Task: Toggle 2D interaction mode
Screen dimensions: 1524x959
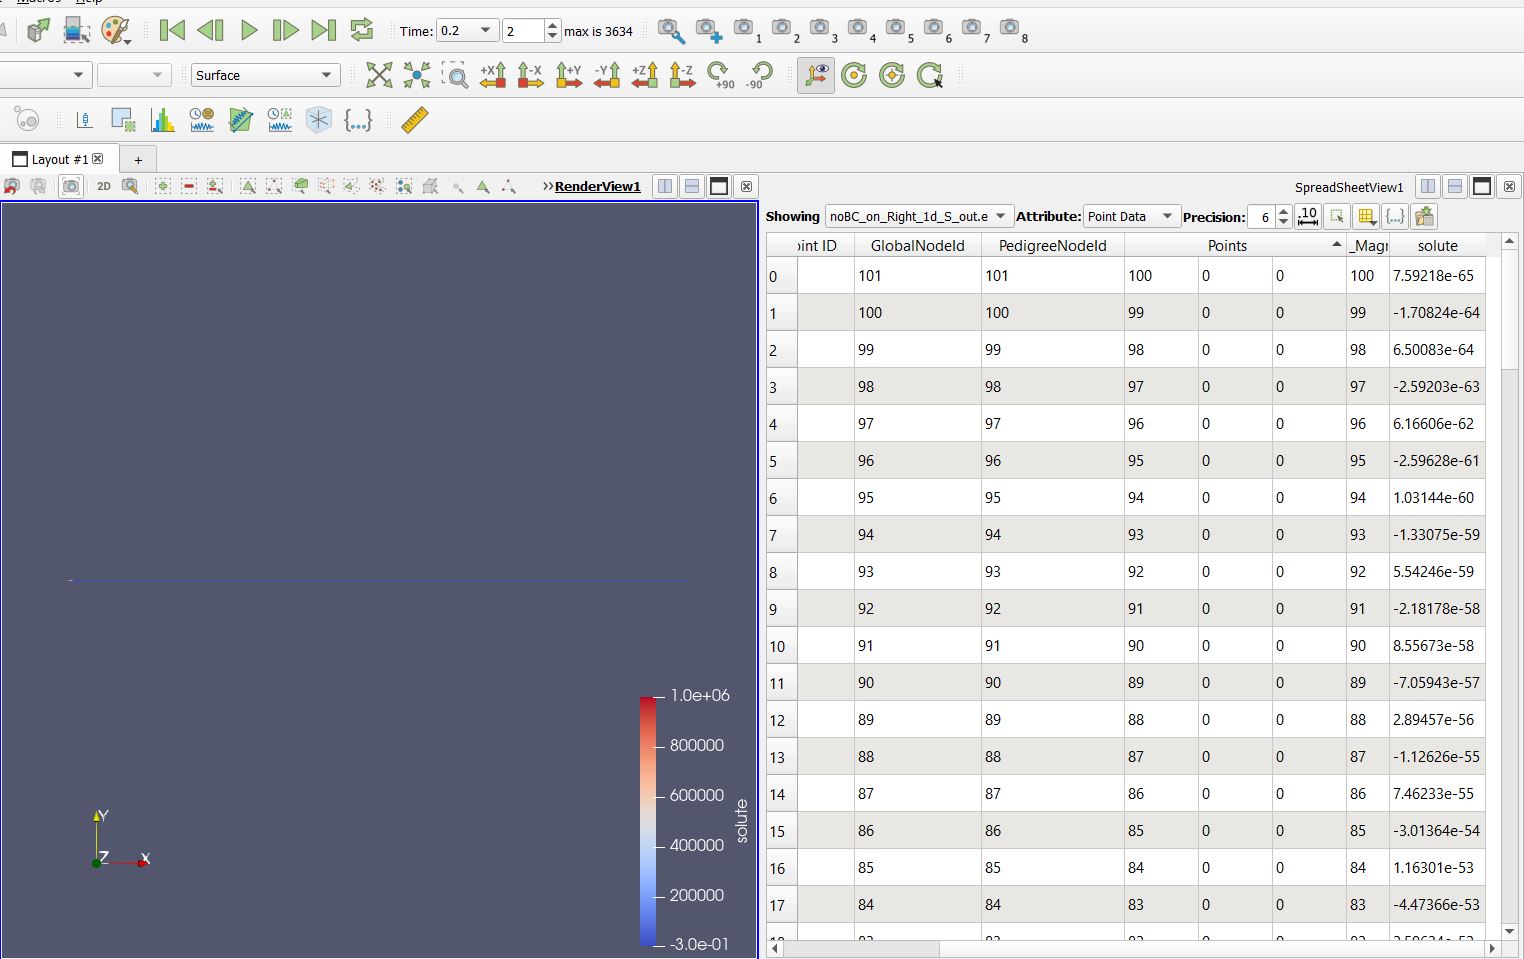Action: click(x=103, y=186)
